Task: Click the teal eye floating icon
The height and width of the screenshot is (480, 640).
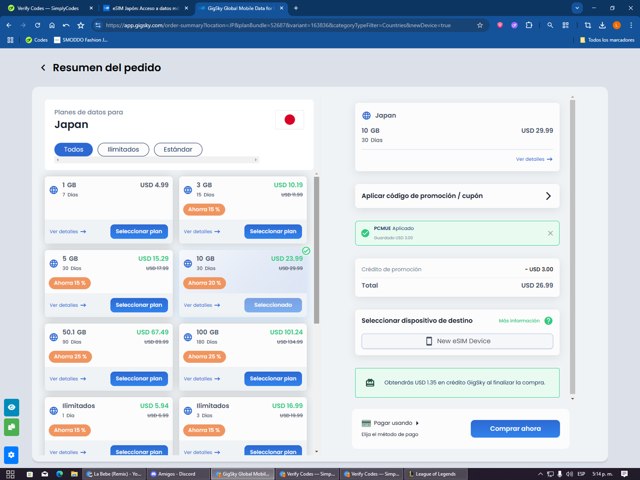Action: point(11,407)
